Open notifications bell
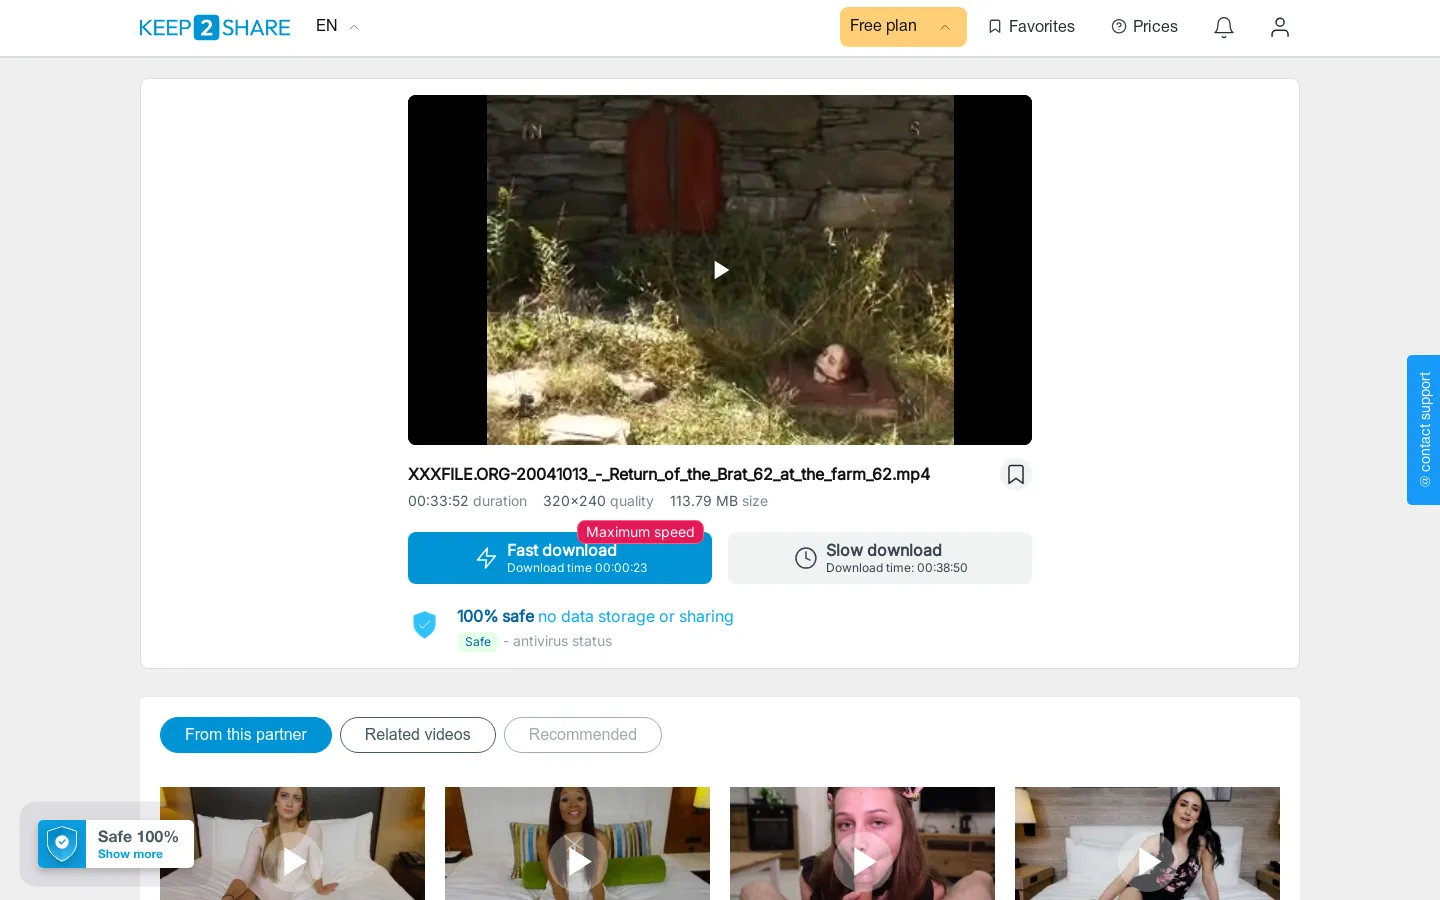Image resolution: width=1440 pixels, height=900 pixels. point(1224,27)
